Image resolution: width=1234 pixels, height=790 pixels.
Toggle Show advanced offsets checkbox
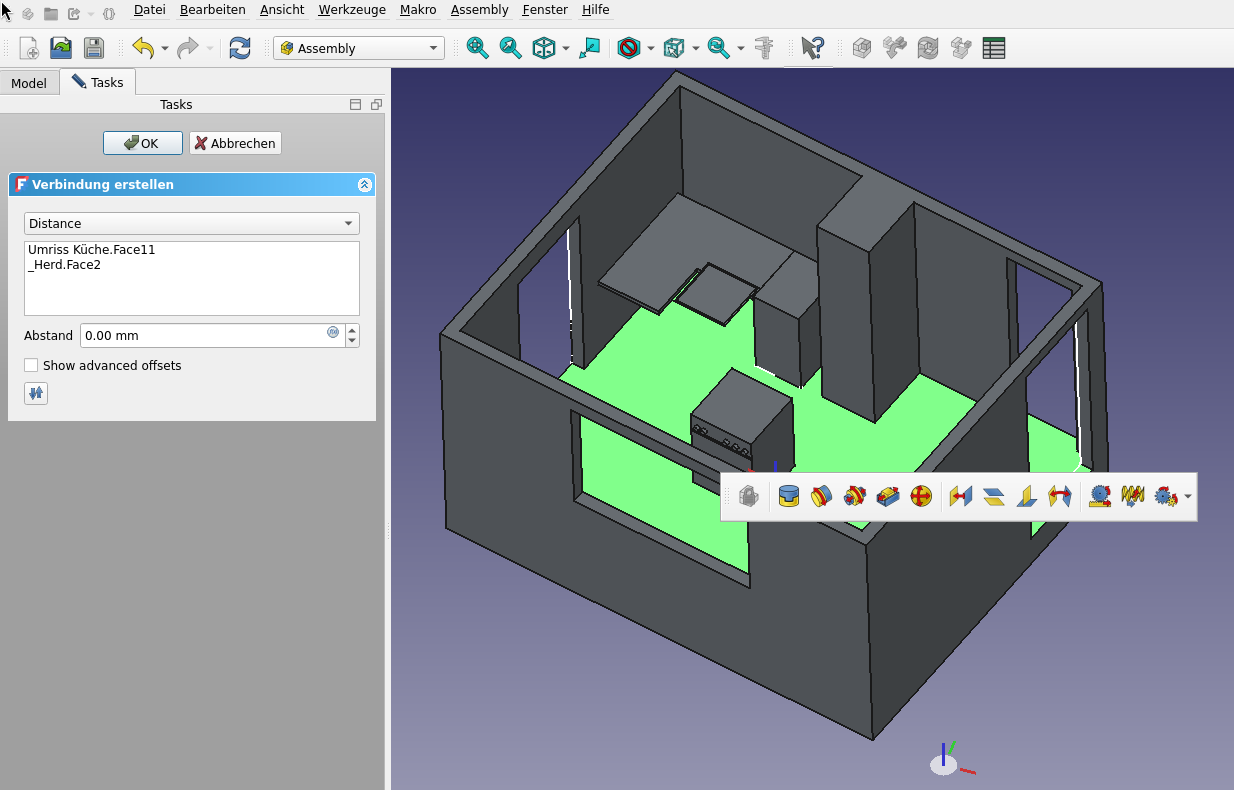(x=32, y=366)
